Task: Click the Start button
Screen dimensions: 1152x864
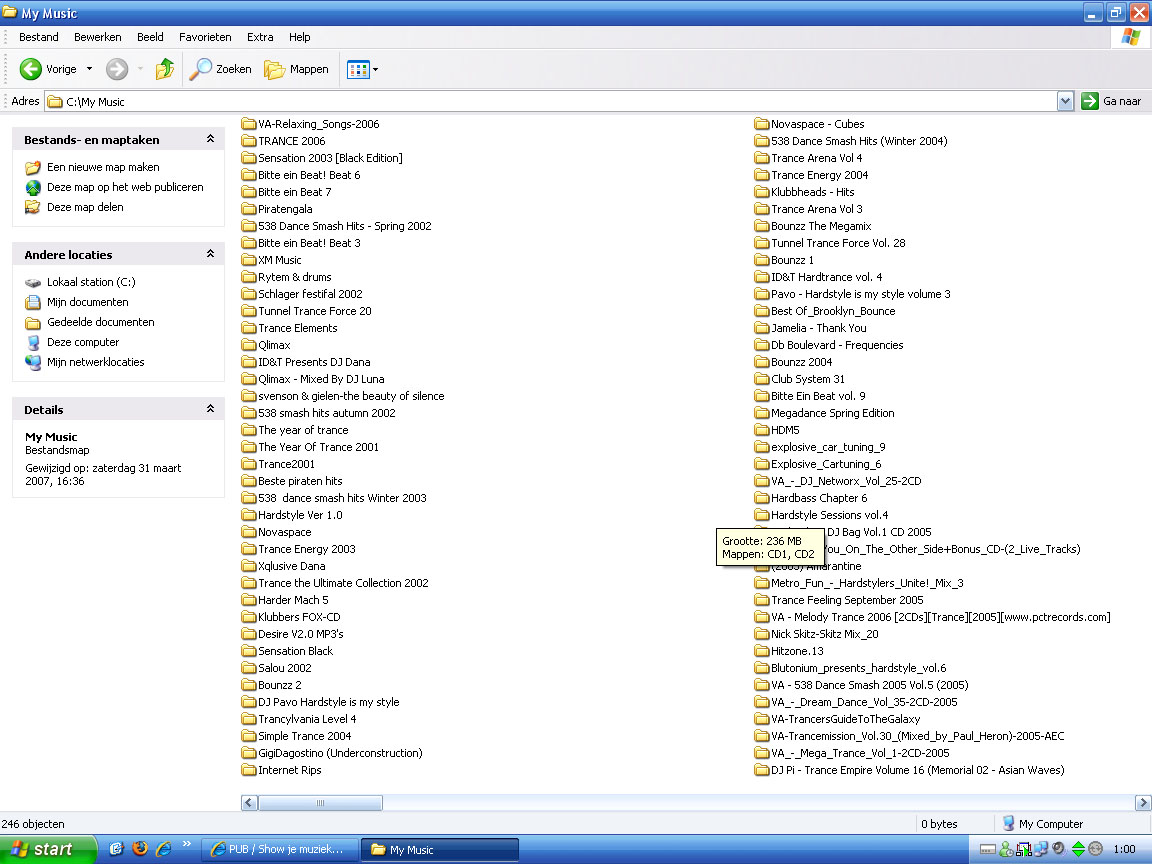Action: click(x=48, y=849)
